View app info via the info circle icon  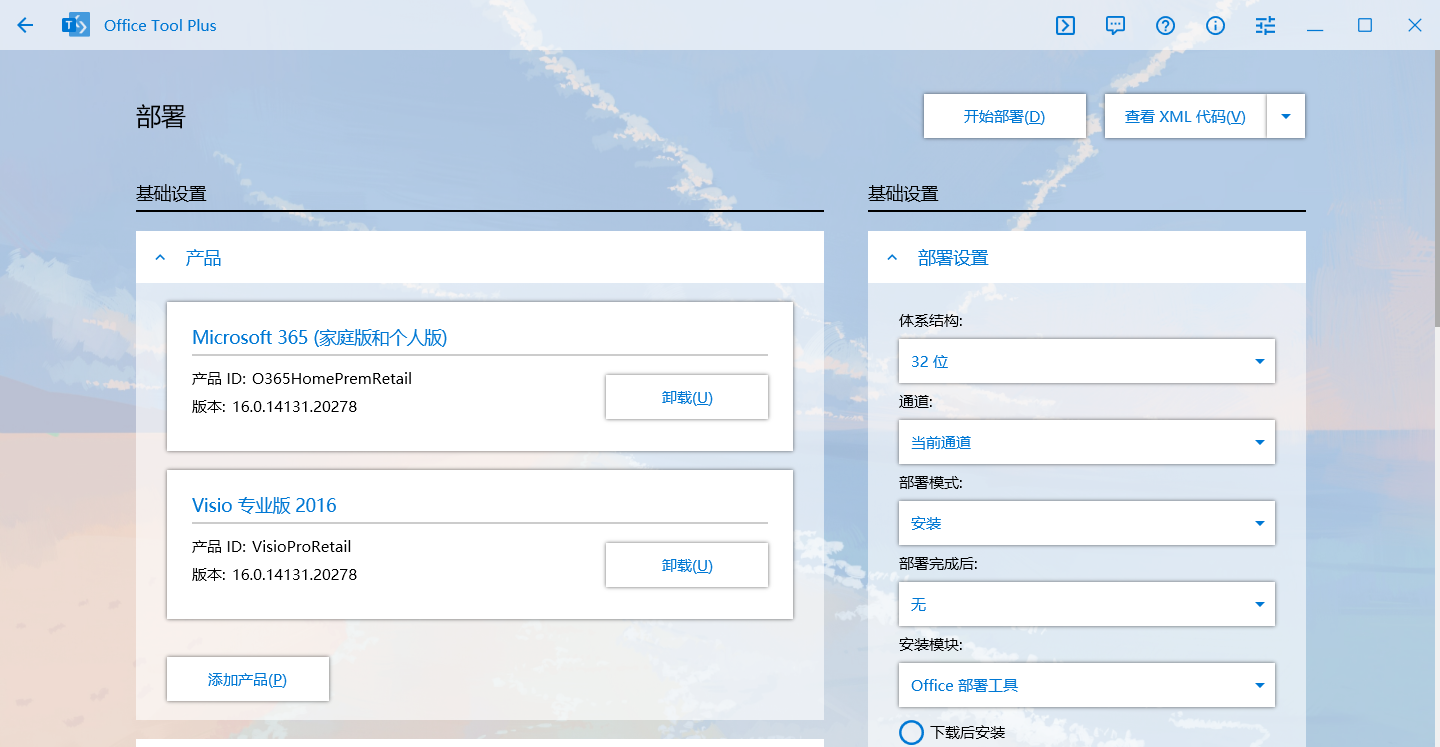1215,25
